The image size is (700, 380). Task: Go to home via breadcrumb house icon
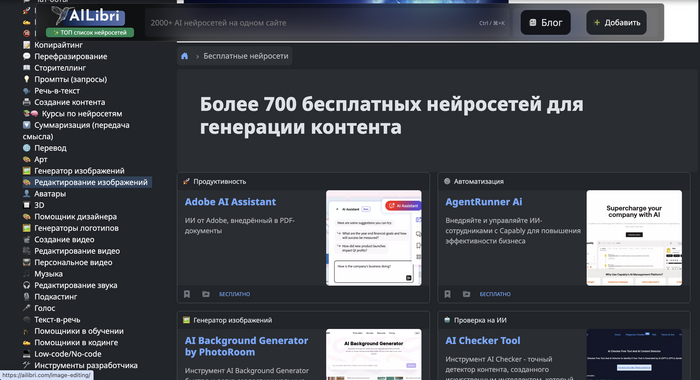point(184,56)
